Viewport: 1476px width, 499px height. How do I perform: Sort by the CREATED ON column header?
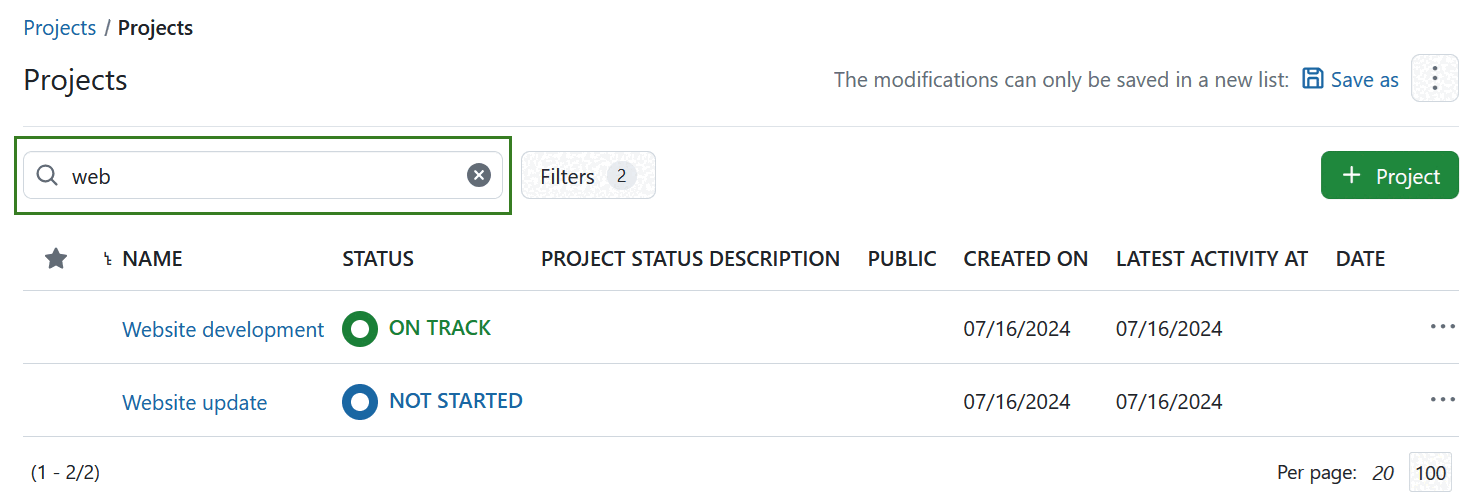(1025, 259)
